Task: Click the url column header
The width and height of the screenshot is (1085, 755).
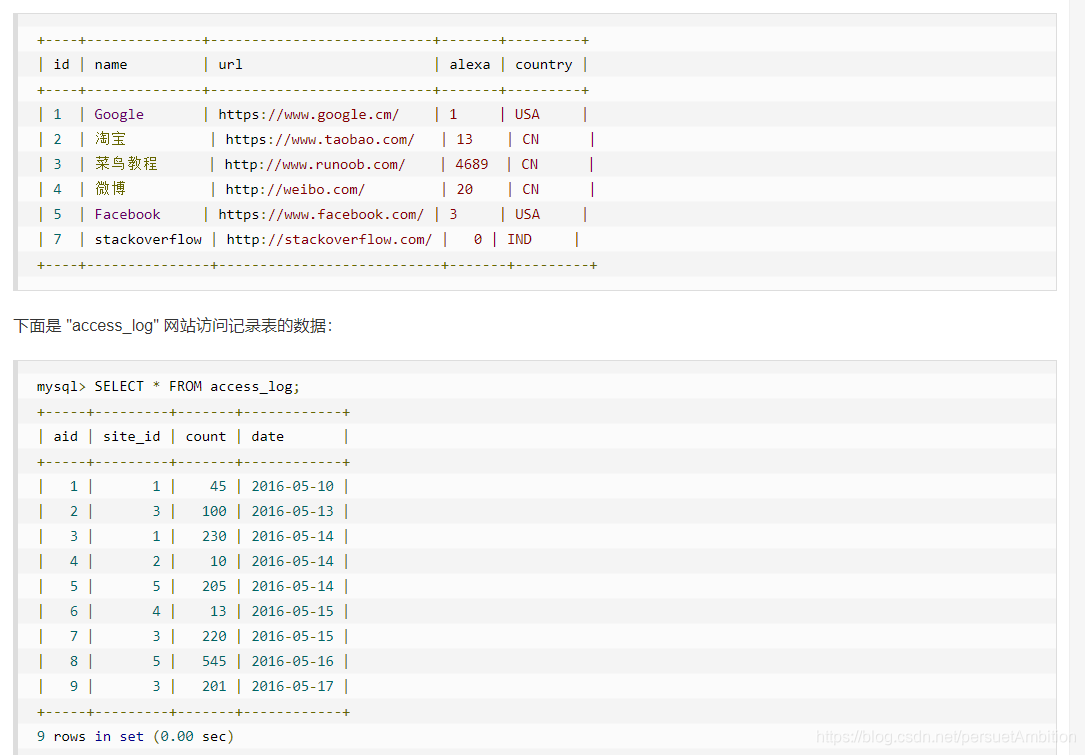Action: click(230, 64)
